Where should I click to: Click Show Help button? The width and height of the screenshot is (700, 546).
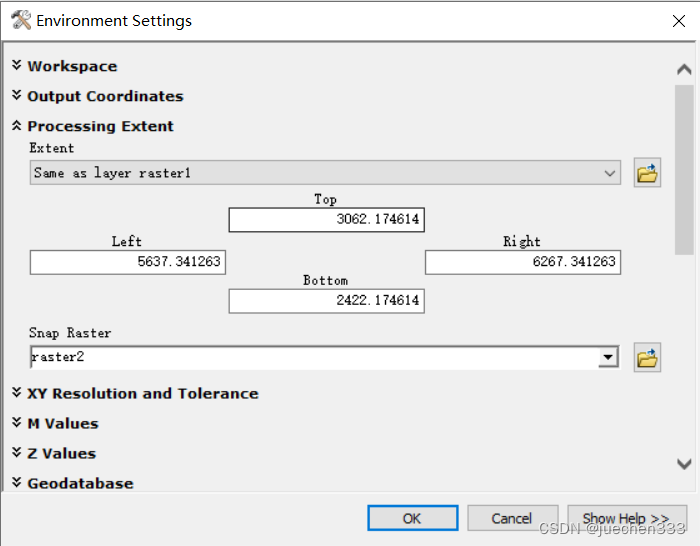(626, 518)
